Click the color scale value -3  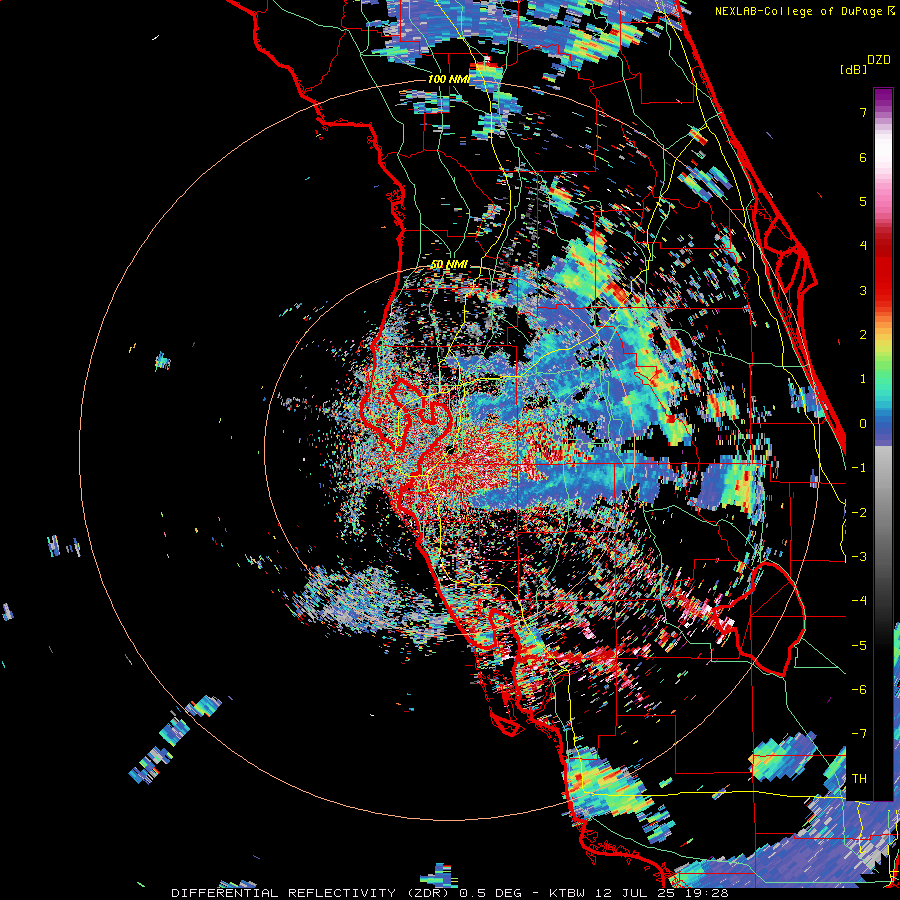click(x=859, y=557)
